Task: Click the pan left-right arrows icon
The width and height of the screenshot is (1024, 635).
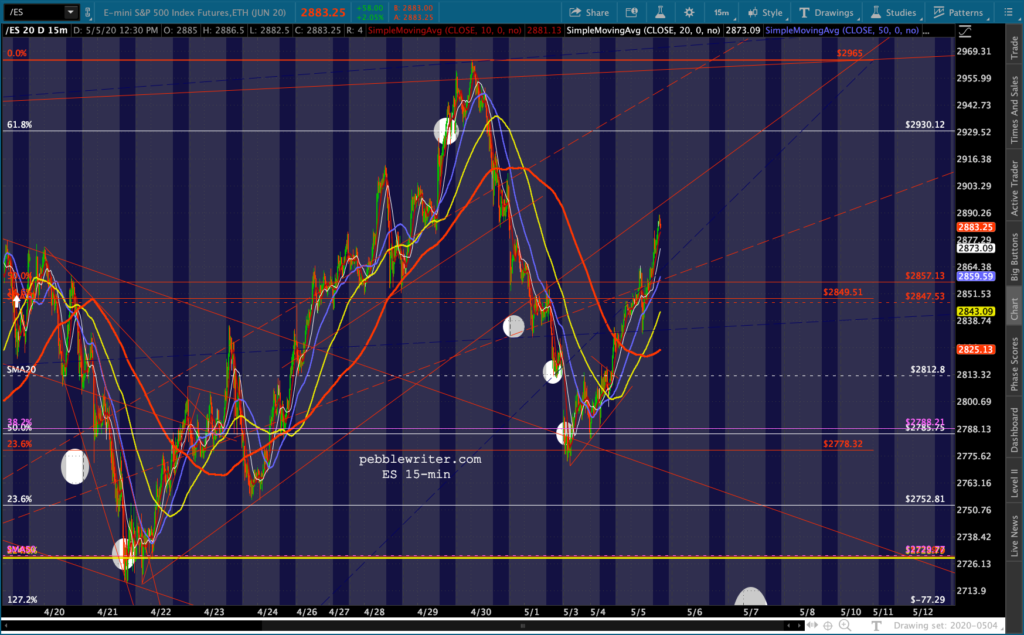Action: click(x=812, y=626)
